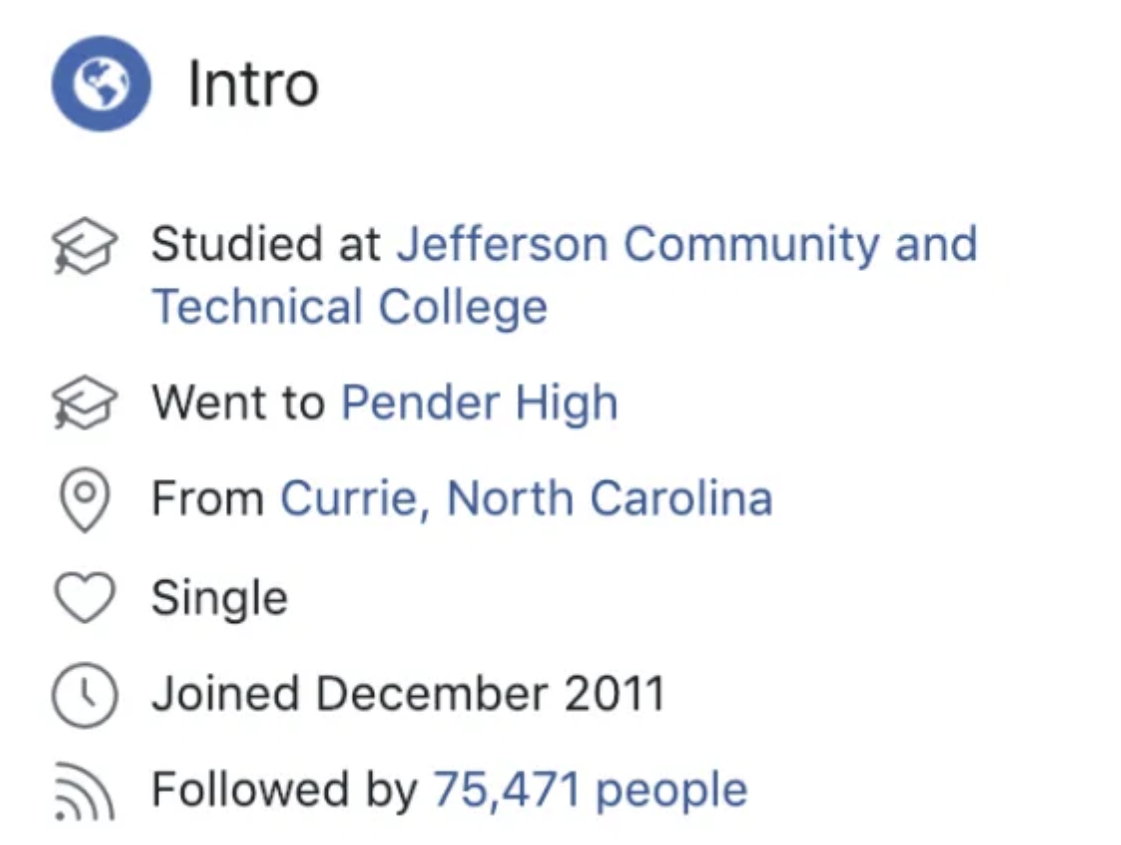Open the Pender High link

coord(480,403)
